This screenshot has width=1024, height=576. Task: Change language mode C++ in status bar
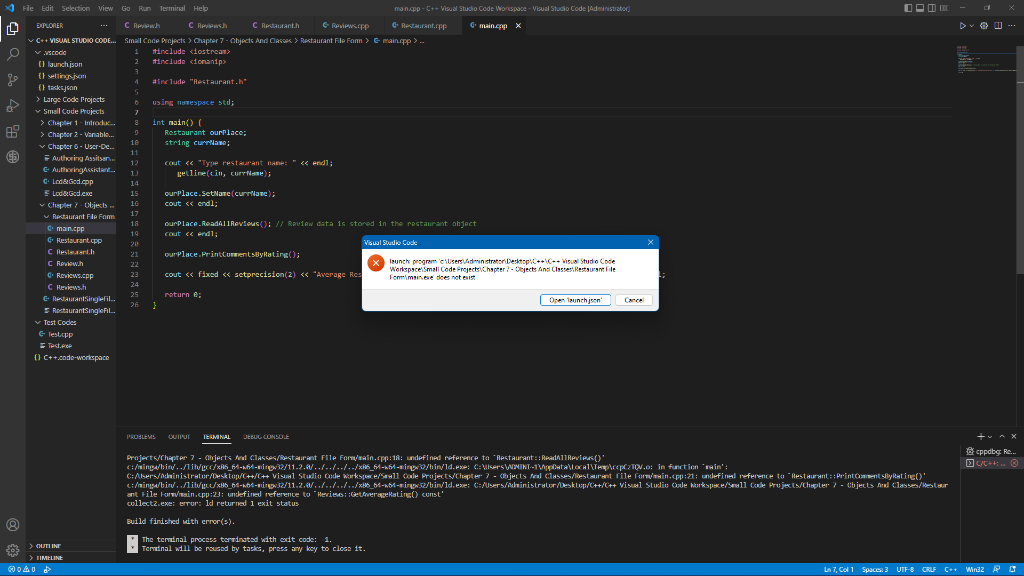950,569
